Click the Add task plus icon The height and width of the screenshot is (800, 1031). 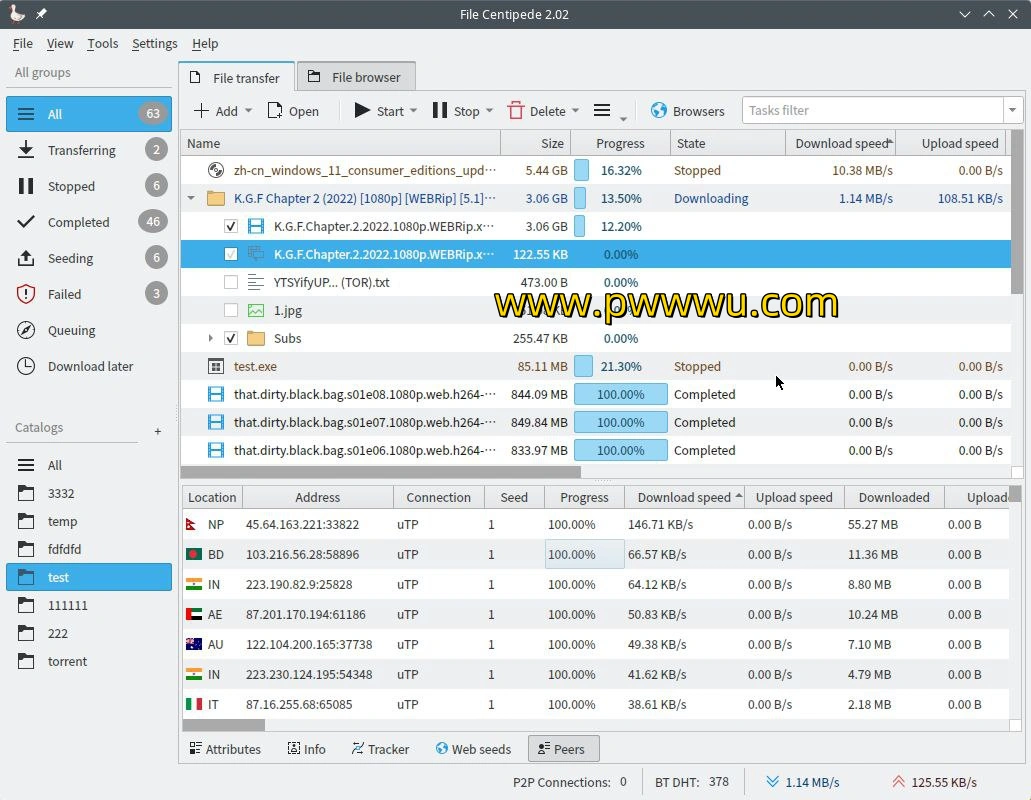tap(201, 110)
